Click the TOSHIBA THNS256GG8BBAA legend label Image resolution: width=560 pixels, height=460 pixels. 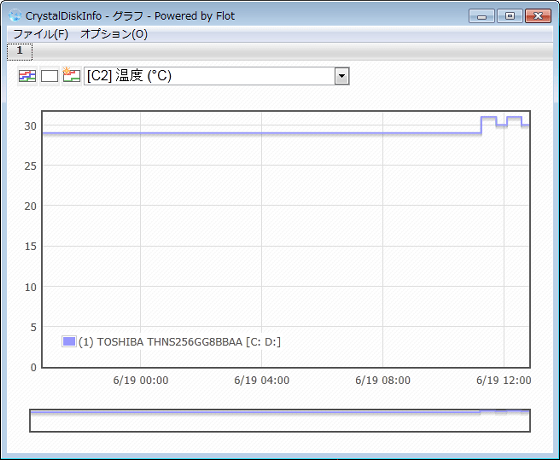point(179,342)
